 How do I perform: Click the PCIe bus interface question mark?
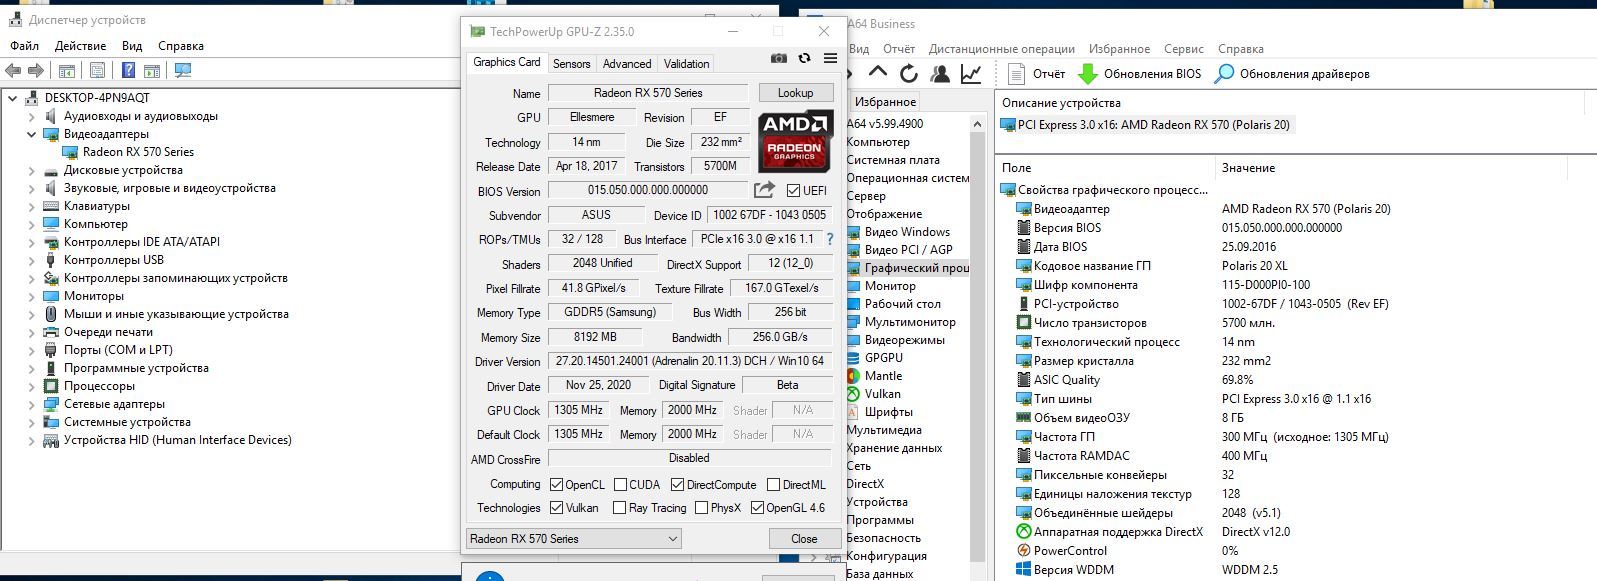click(829, 239)
